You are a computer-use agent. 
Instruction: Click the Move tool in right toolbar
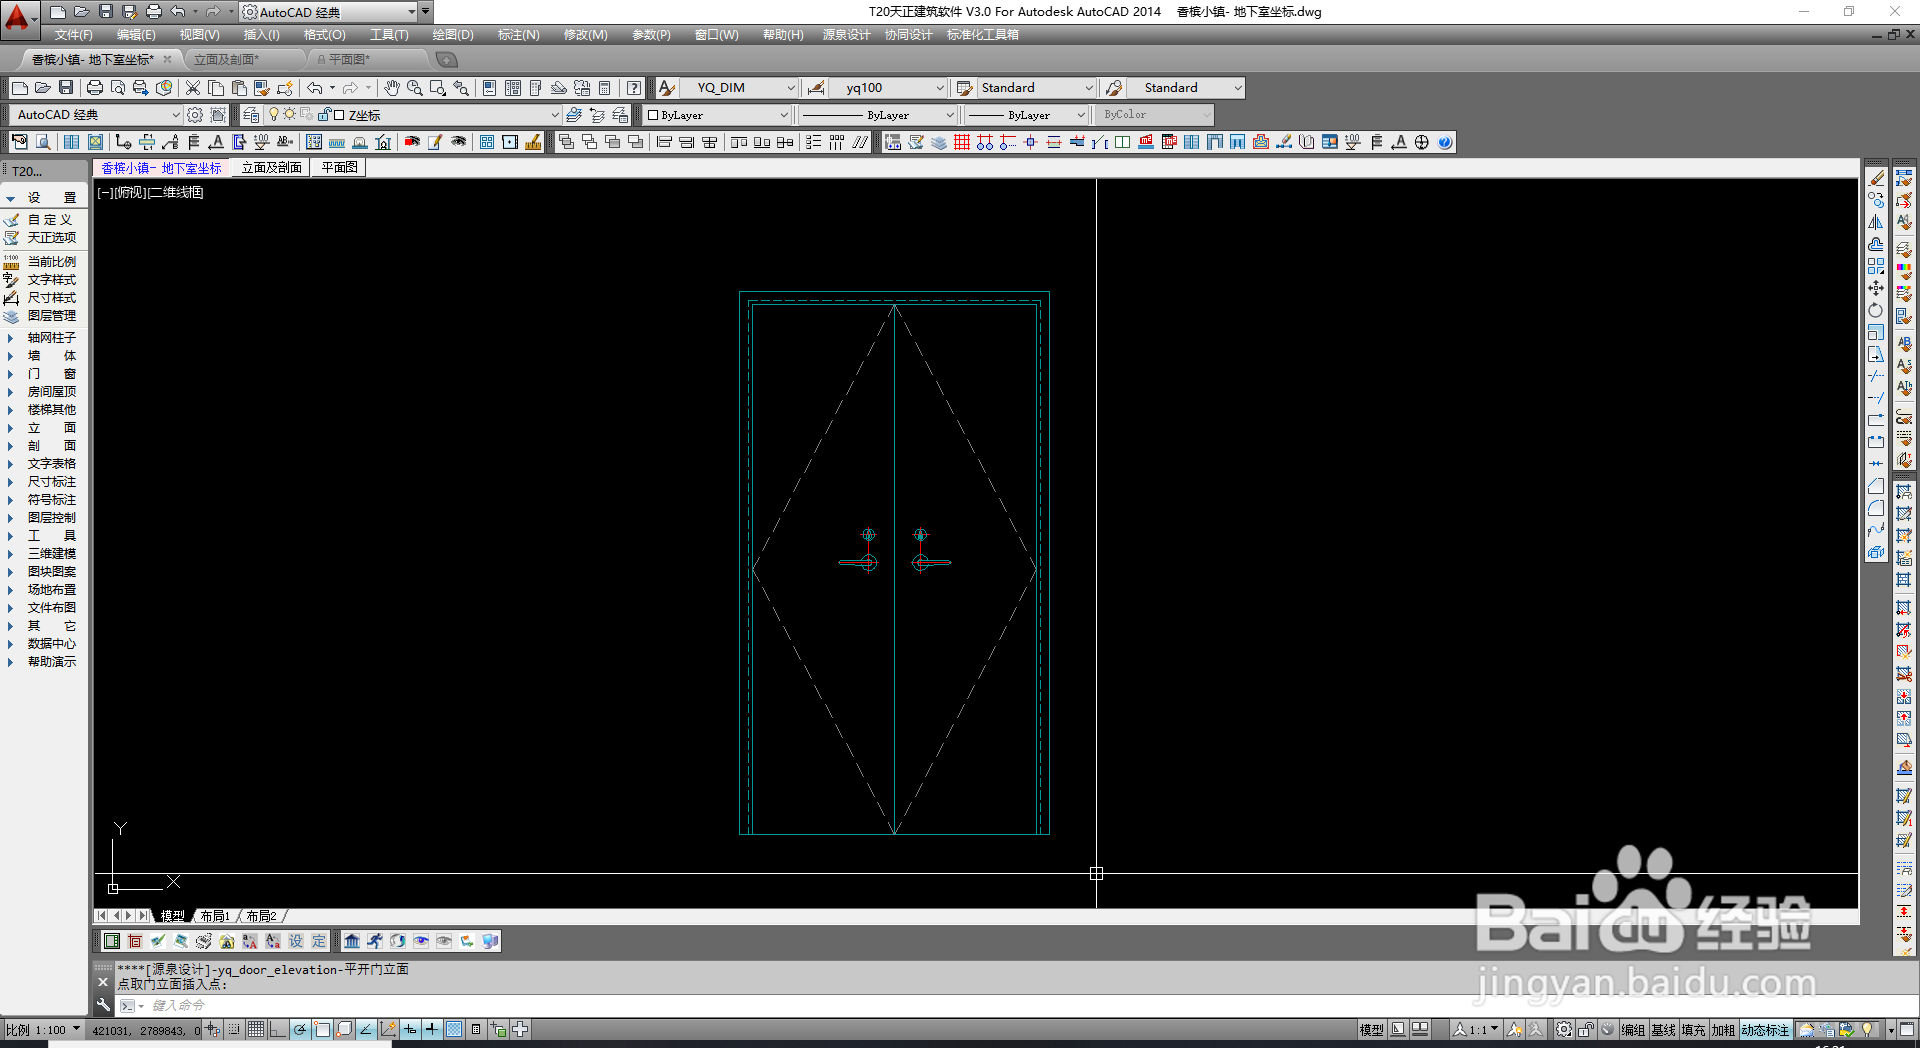1876,288
